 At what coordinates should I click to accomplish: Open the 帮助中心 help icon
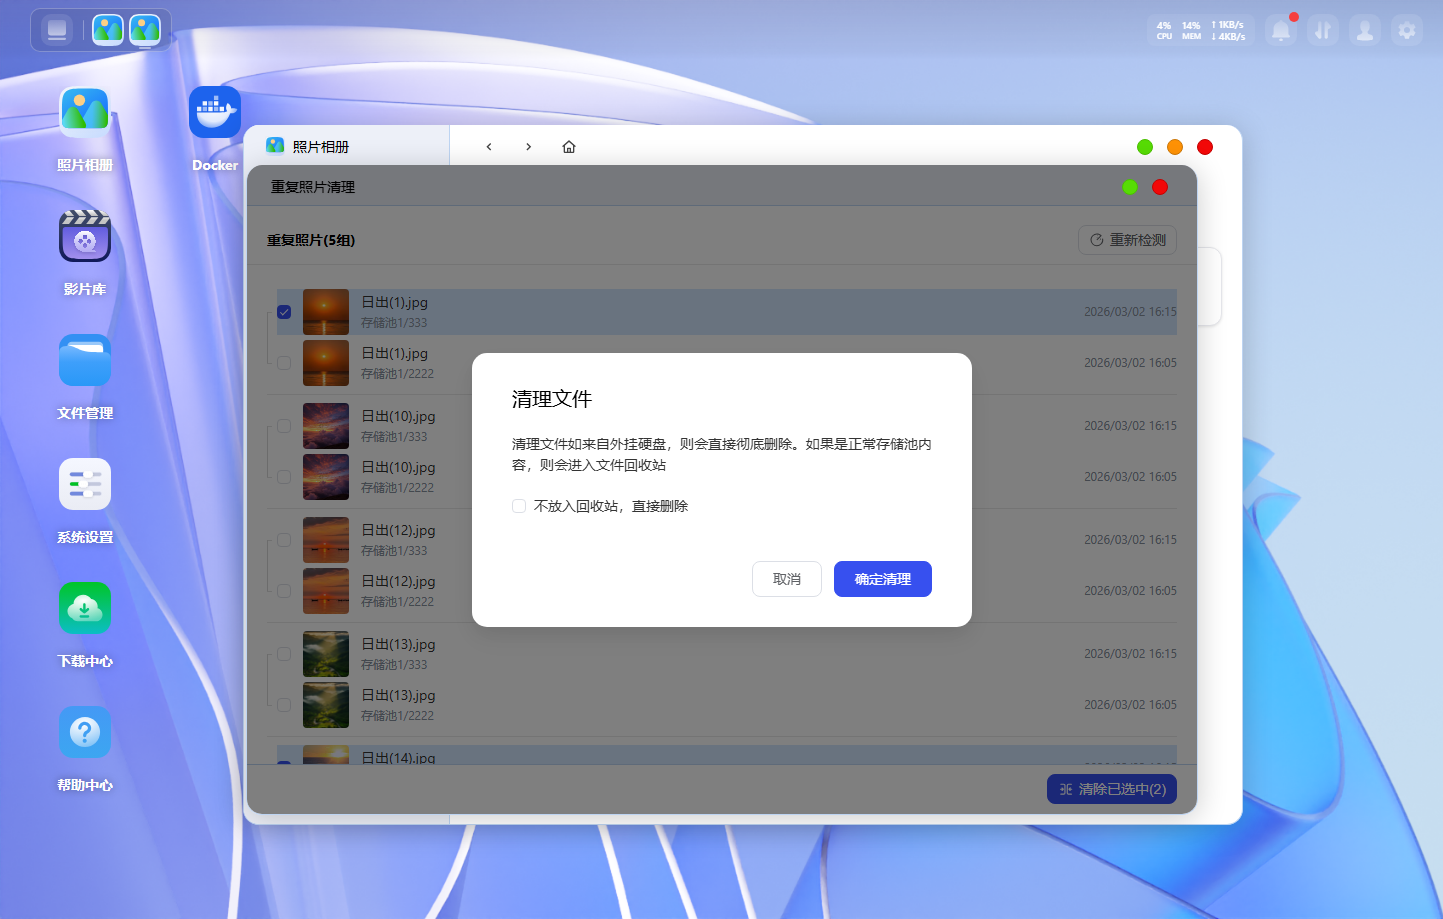click(x=85, y=732)
